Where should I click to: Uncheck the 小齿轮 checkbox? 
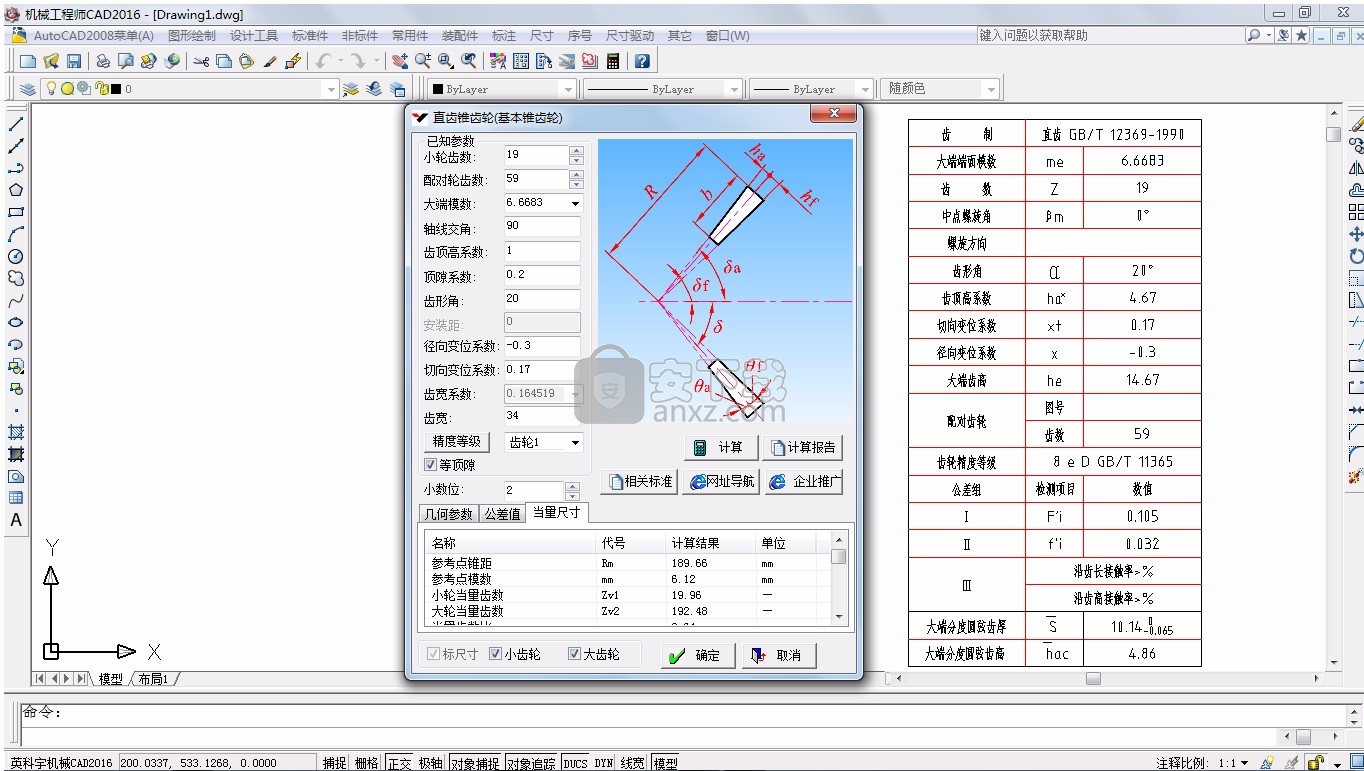pyautogui.click(x=495, y=654)
